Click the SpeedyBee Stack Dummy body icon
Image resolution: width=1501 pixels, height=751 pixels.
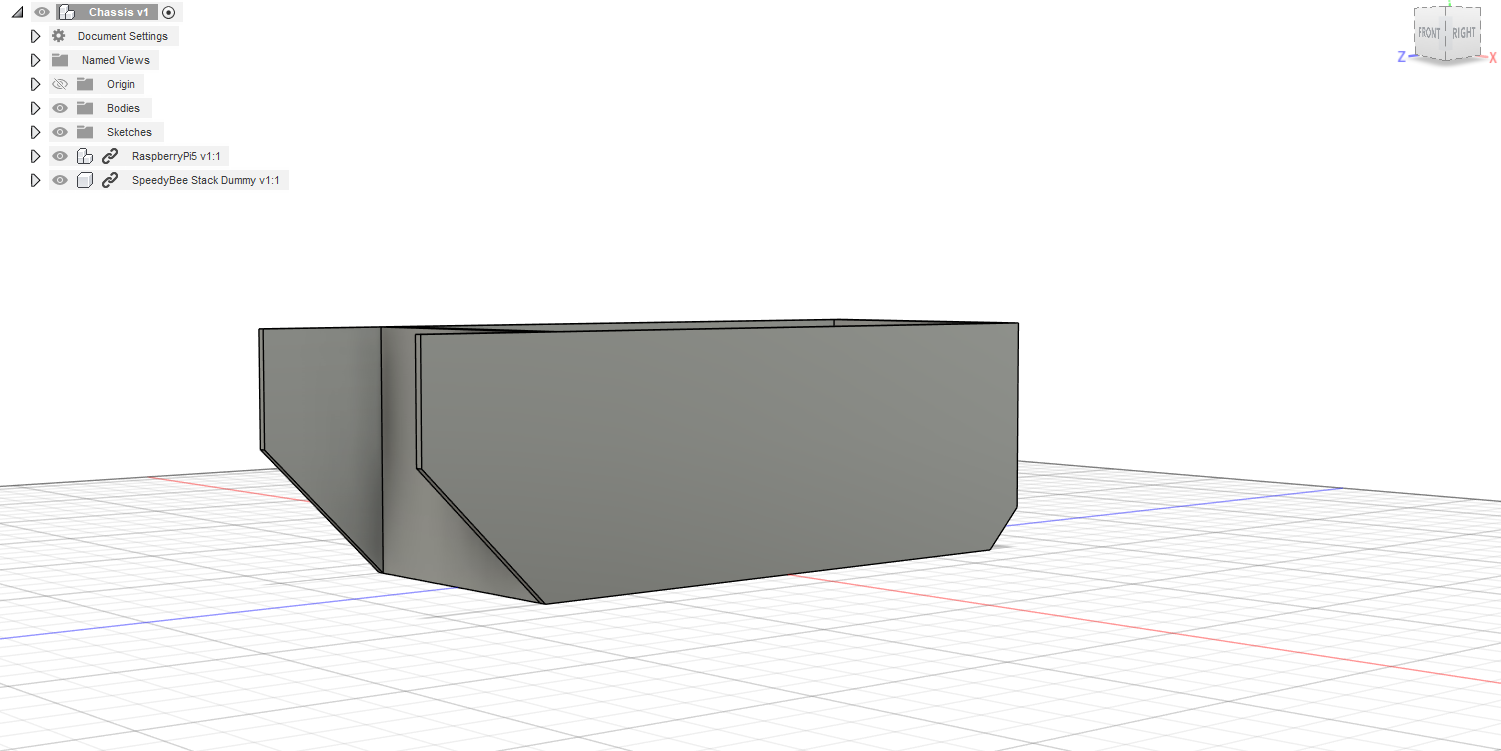coord(85,180)
